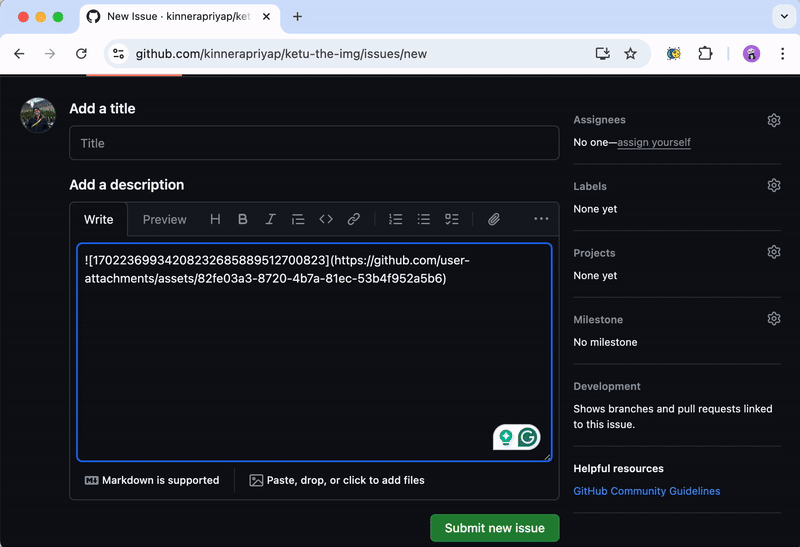The image size is (800, 547).
Task: Click Markdown is supported link
Action: [152, 480]
